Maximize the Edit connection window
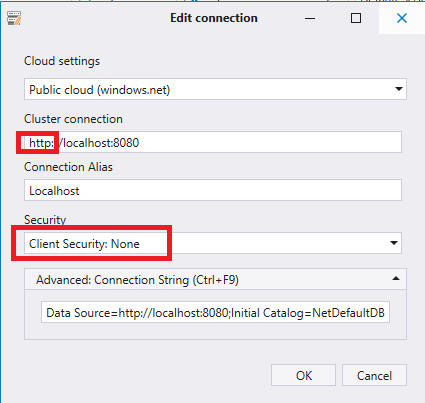The image size is (425, 403). 356,18
